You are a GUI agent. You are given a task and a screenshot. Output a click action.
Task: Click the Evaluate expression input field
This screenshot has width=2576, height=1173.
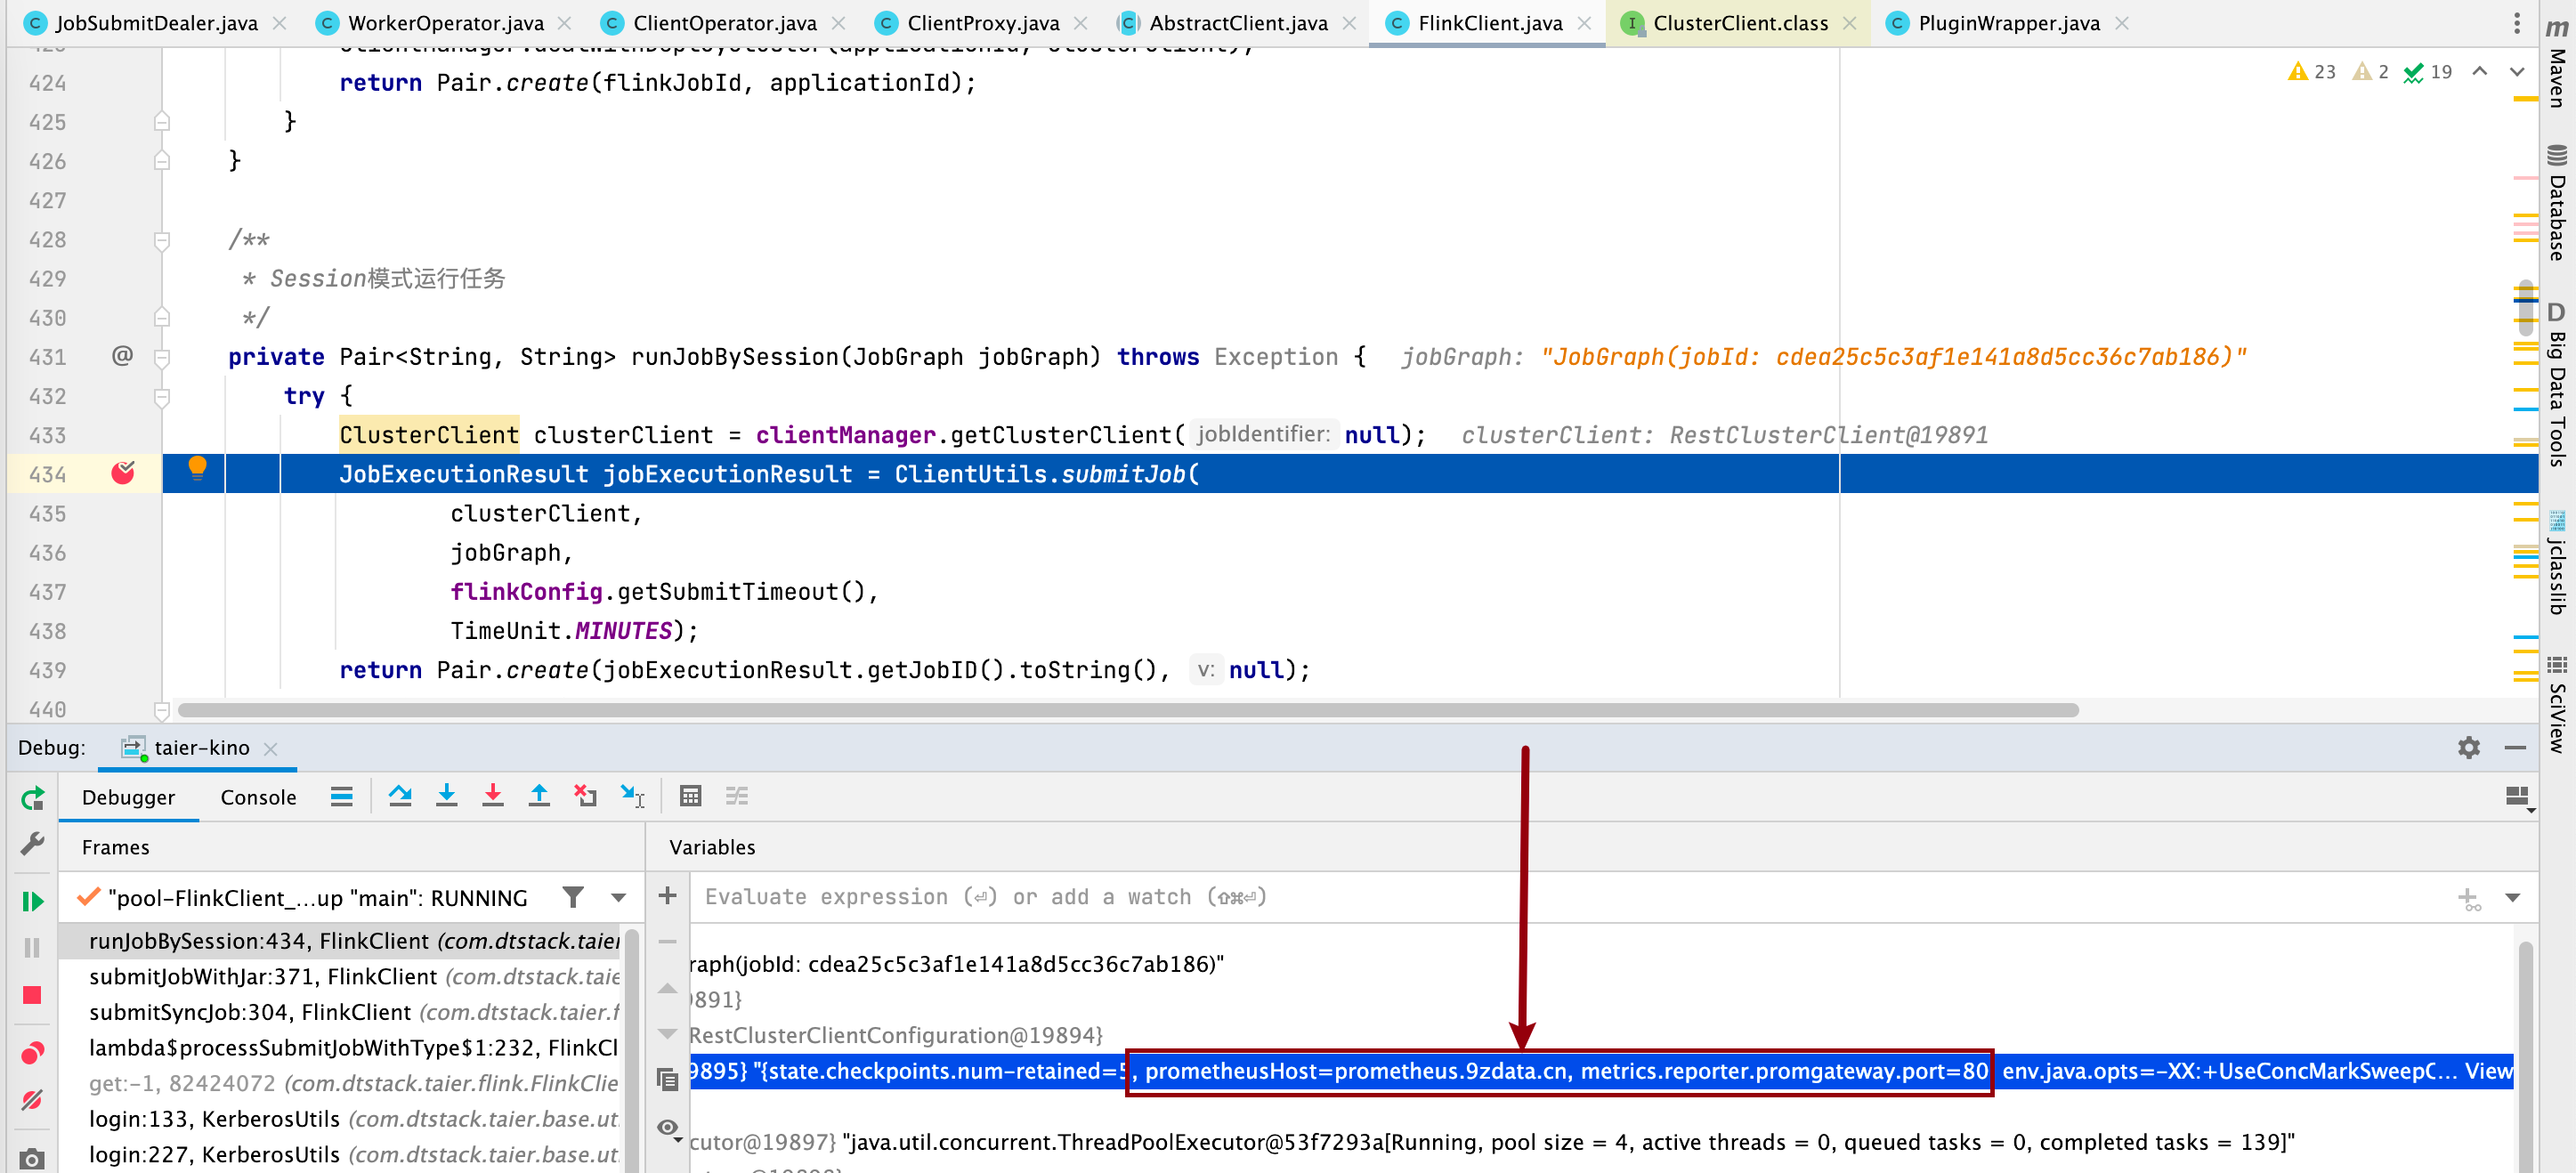1570,897
